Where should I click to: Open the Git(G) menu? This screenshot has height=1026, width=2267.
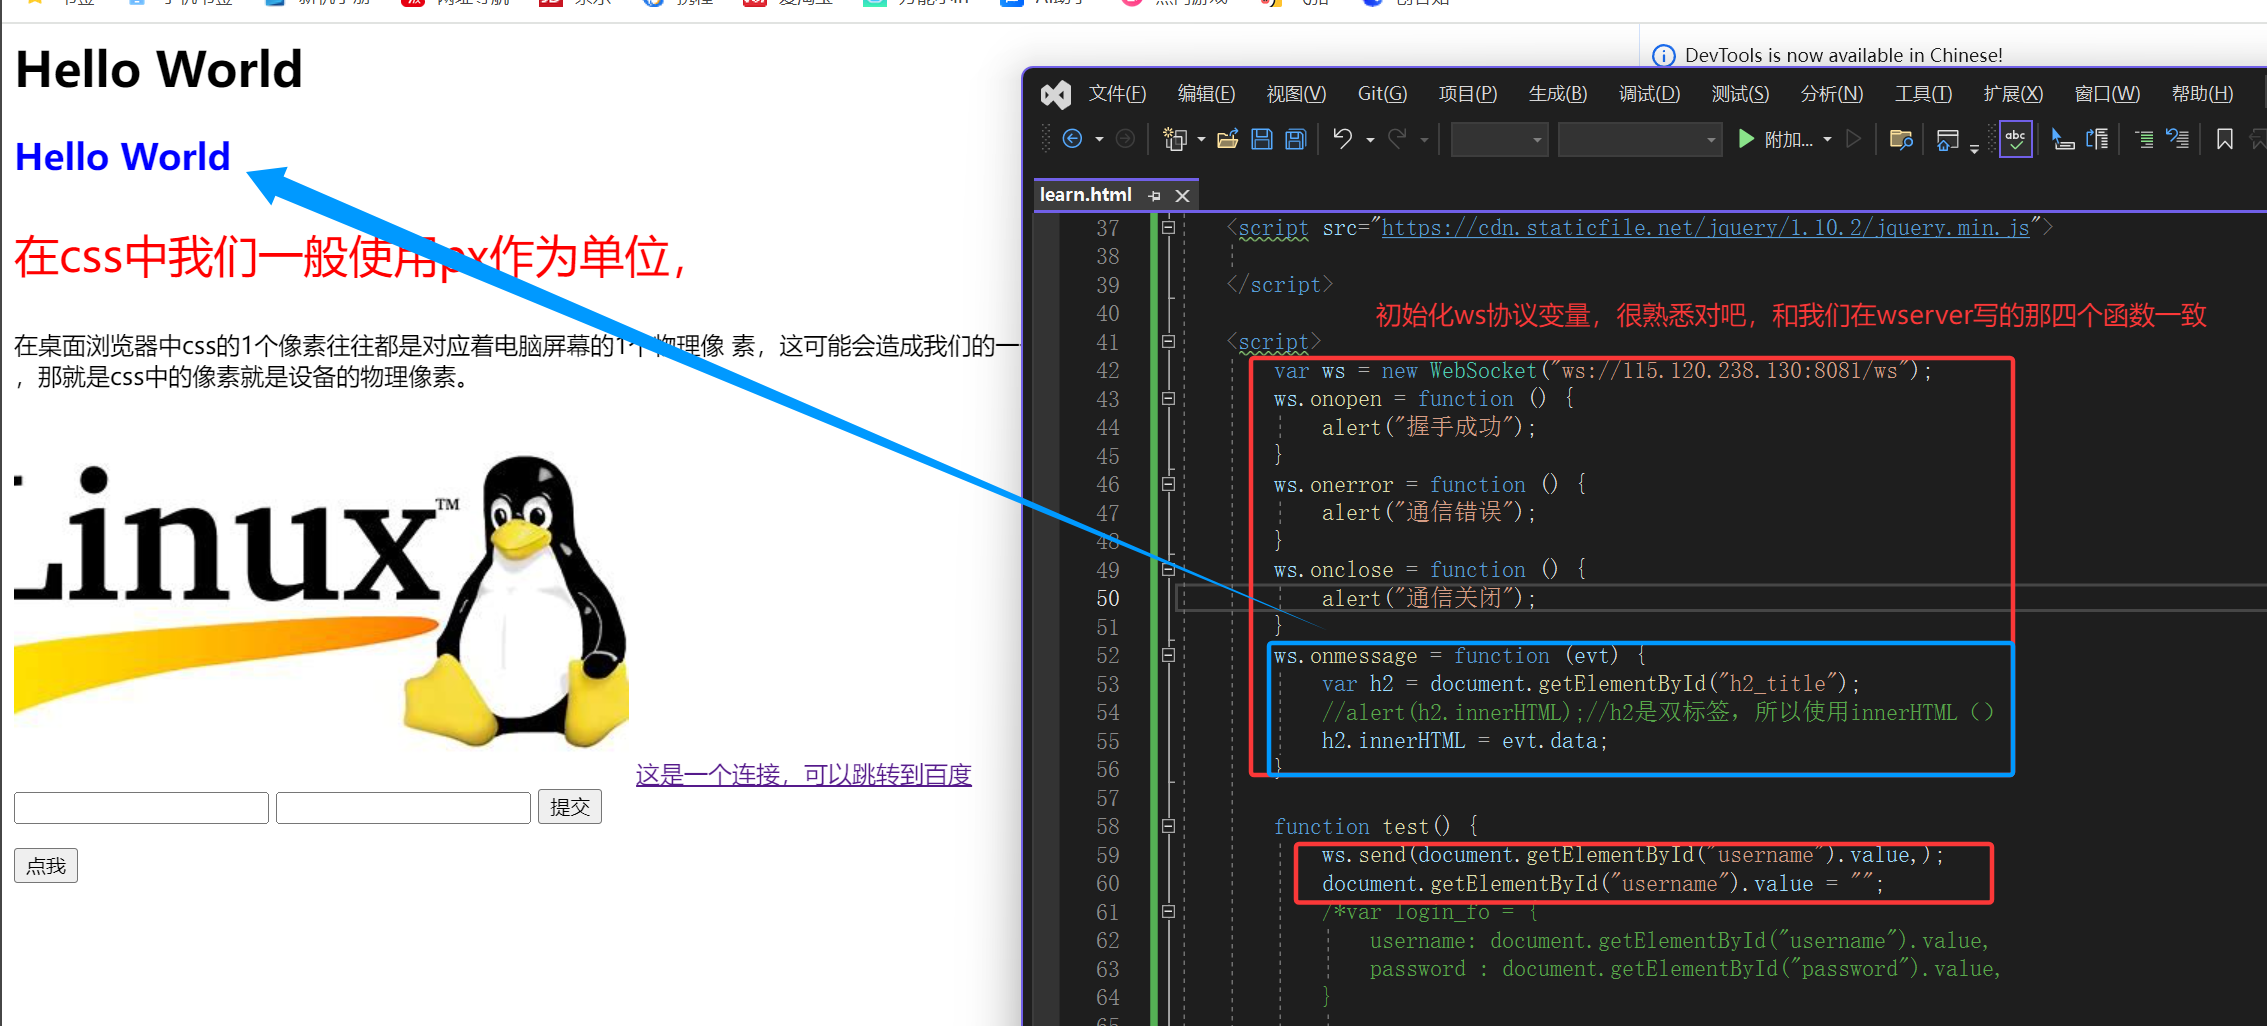tap(1382, 94)
